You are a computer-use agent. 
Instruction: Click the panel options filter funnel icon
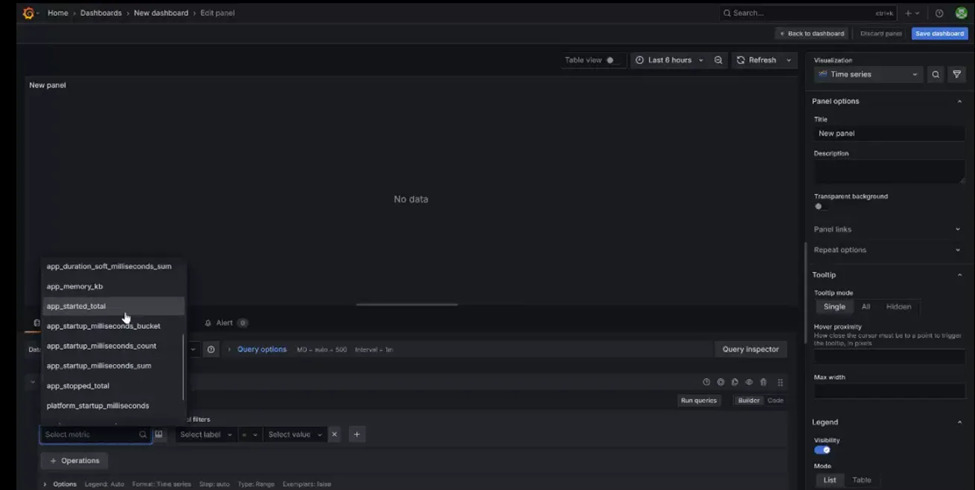click(x=957, y=75)
